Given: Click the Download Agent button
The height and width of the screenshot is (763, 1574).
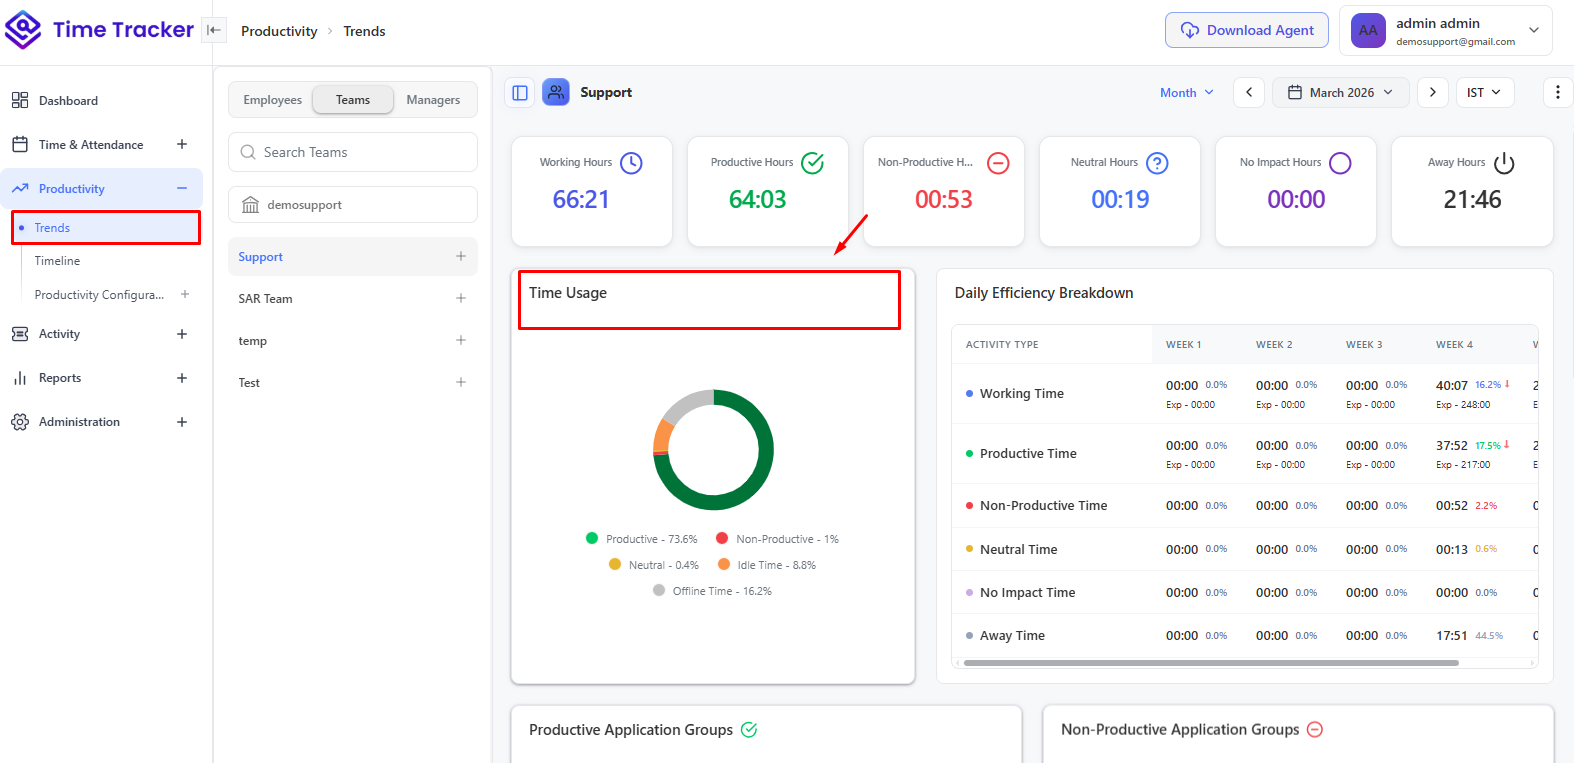Looking at the screenshot, I should (x=1247, y=30).
